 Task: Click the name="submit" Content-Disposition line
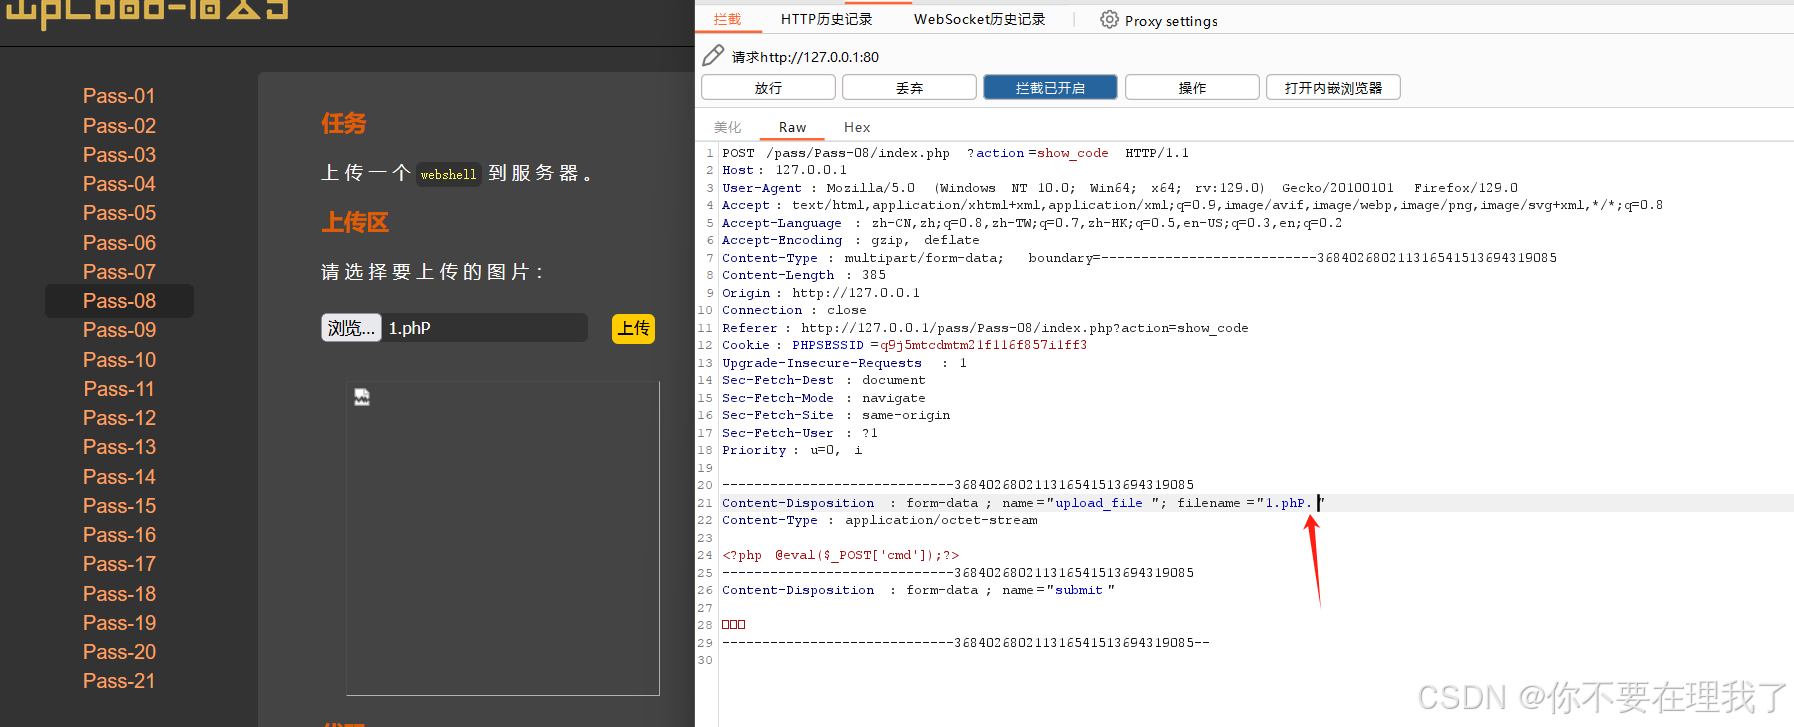pyautogui.click(x=918, y=590)
